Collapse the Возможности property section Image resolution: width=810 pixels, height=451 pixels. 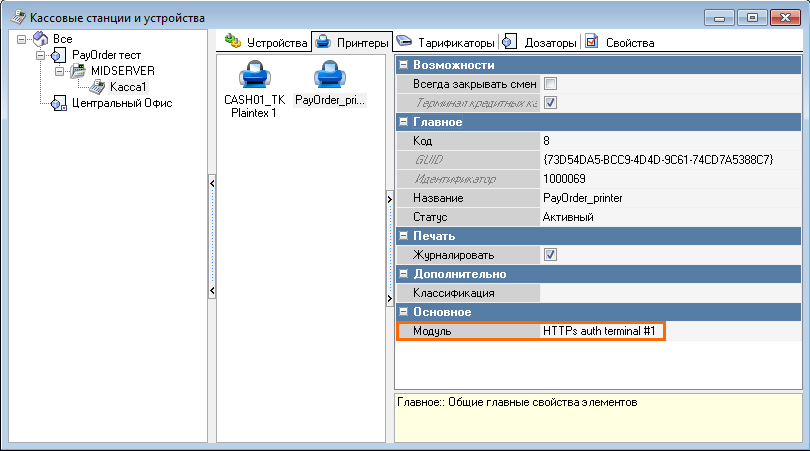pyautogui.click(x=404, y=65)
